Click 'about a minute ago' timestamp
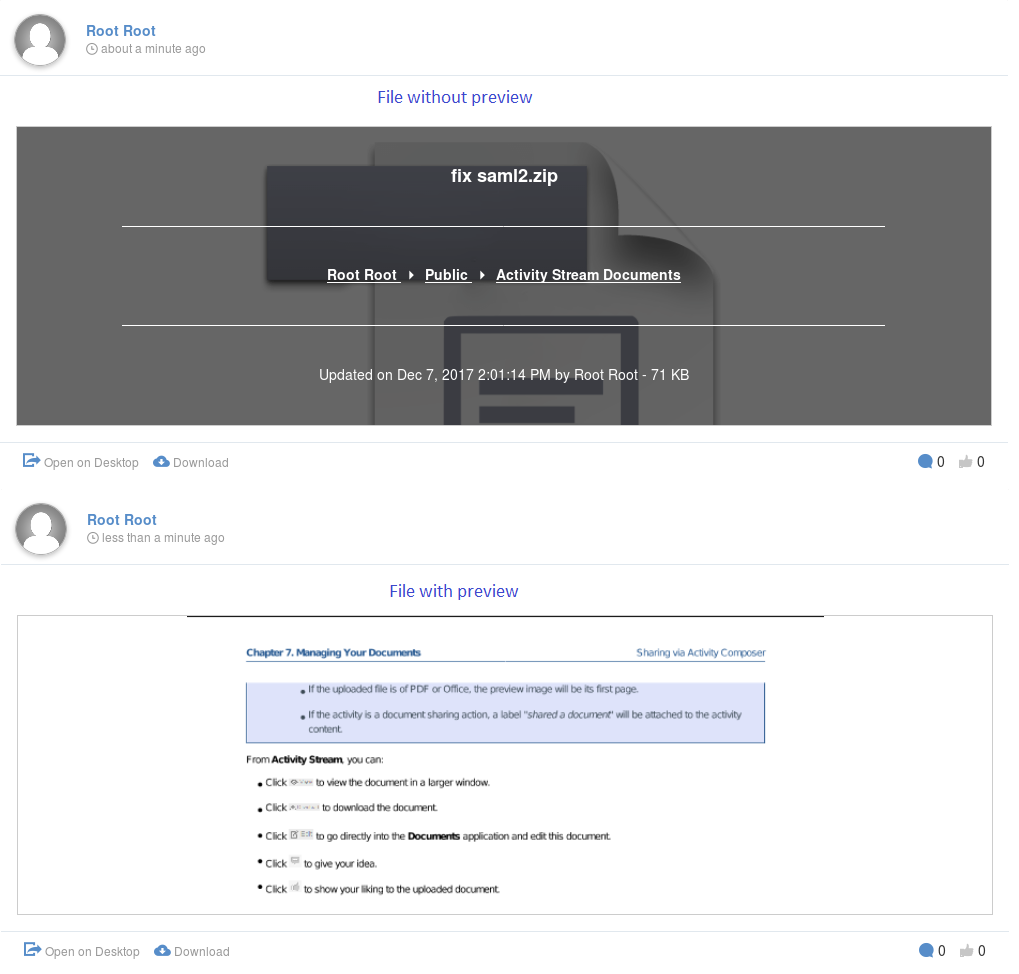Screen dimensions: 1019x974 coord(153,49)
